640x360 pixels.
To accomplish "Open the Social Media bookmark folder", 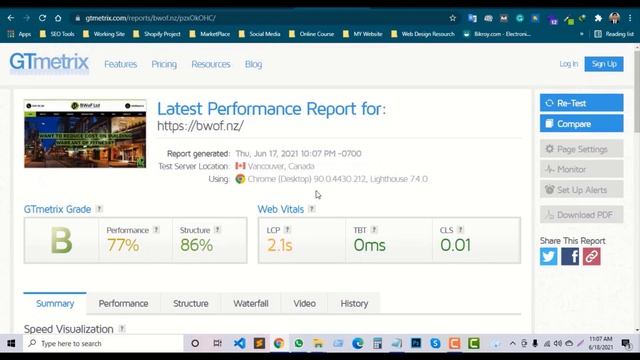I will [x=260, y=34].
